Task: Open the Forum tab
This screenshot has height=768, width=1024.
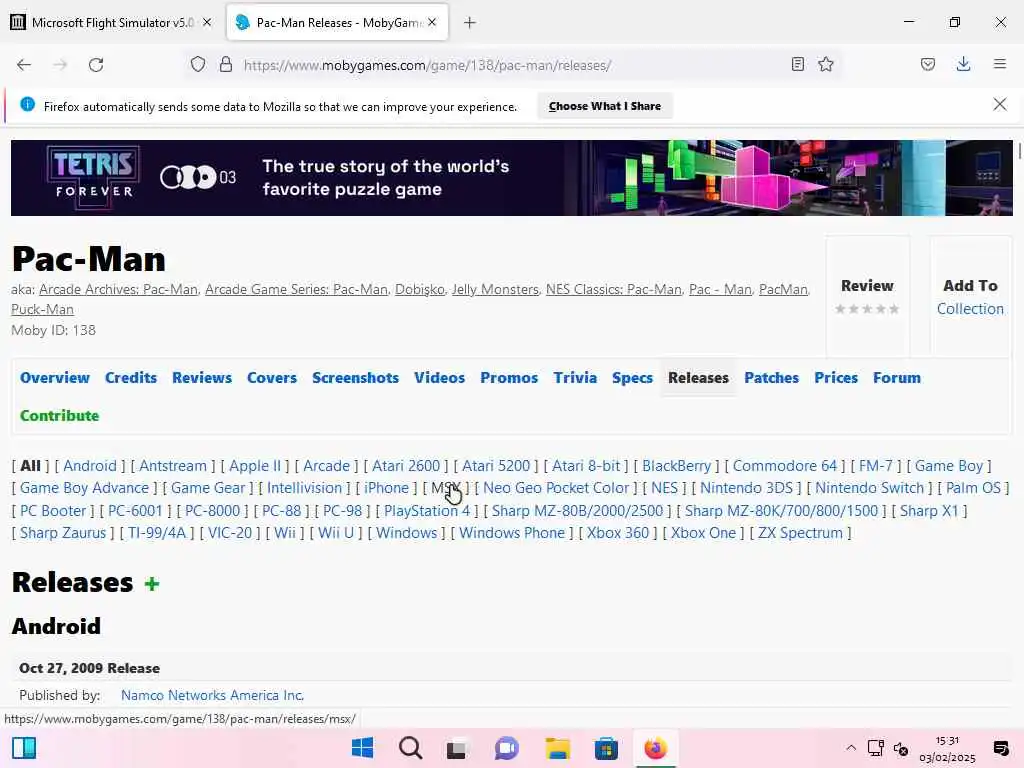Action: coord(897,377)
